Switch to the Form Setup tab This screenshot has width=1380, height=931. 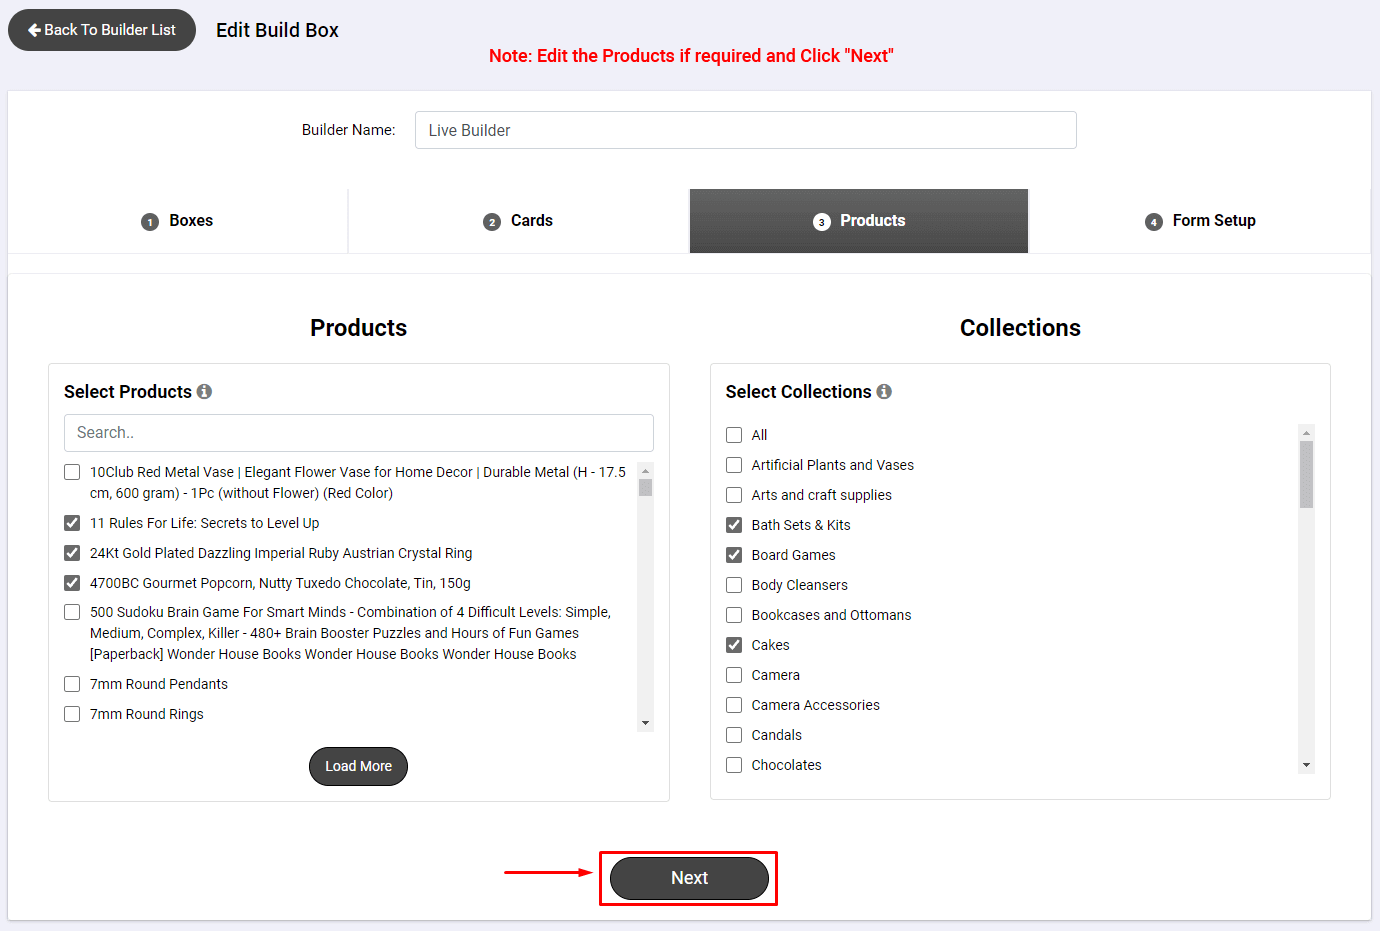pos(1200,221)
